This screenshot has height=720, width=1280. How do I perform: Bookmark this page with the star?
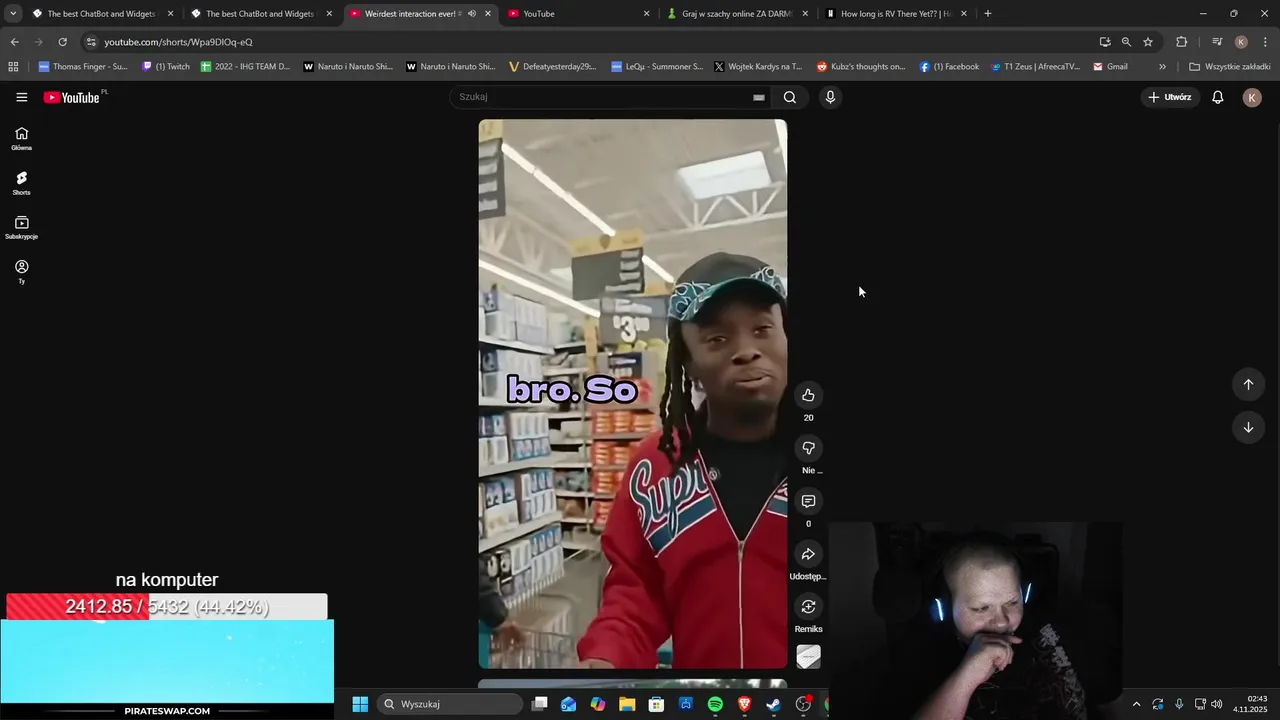(x=1148, y=42)
